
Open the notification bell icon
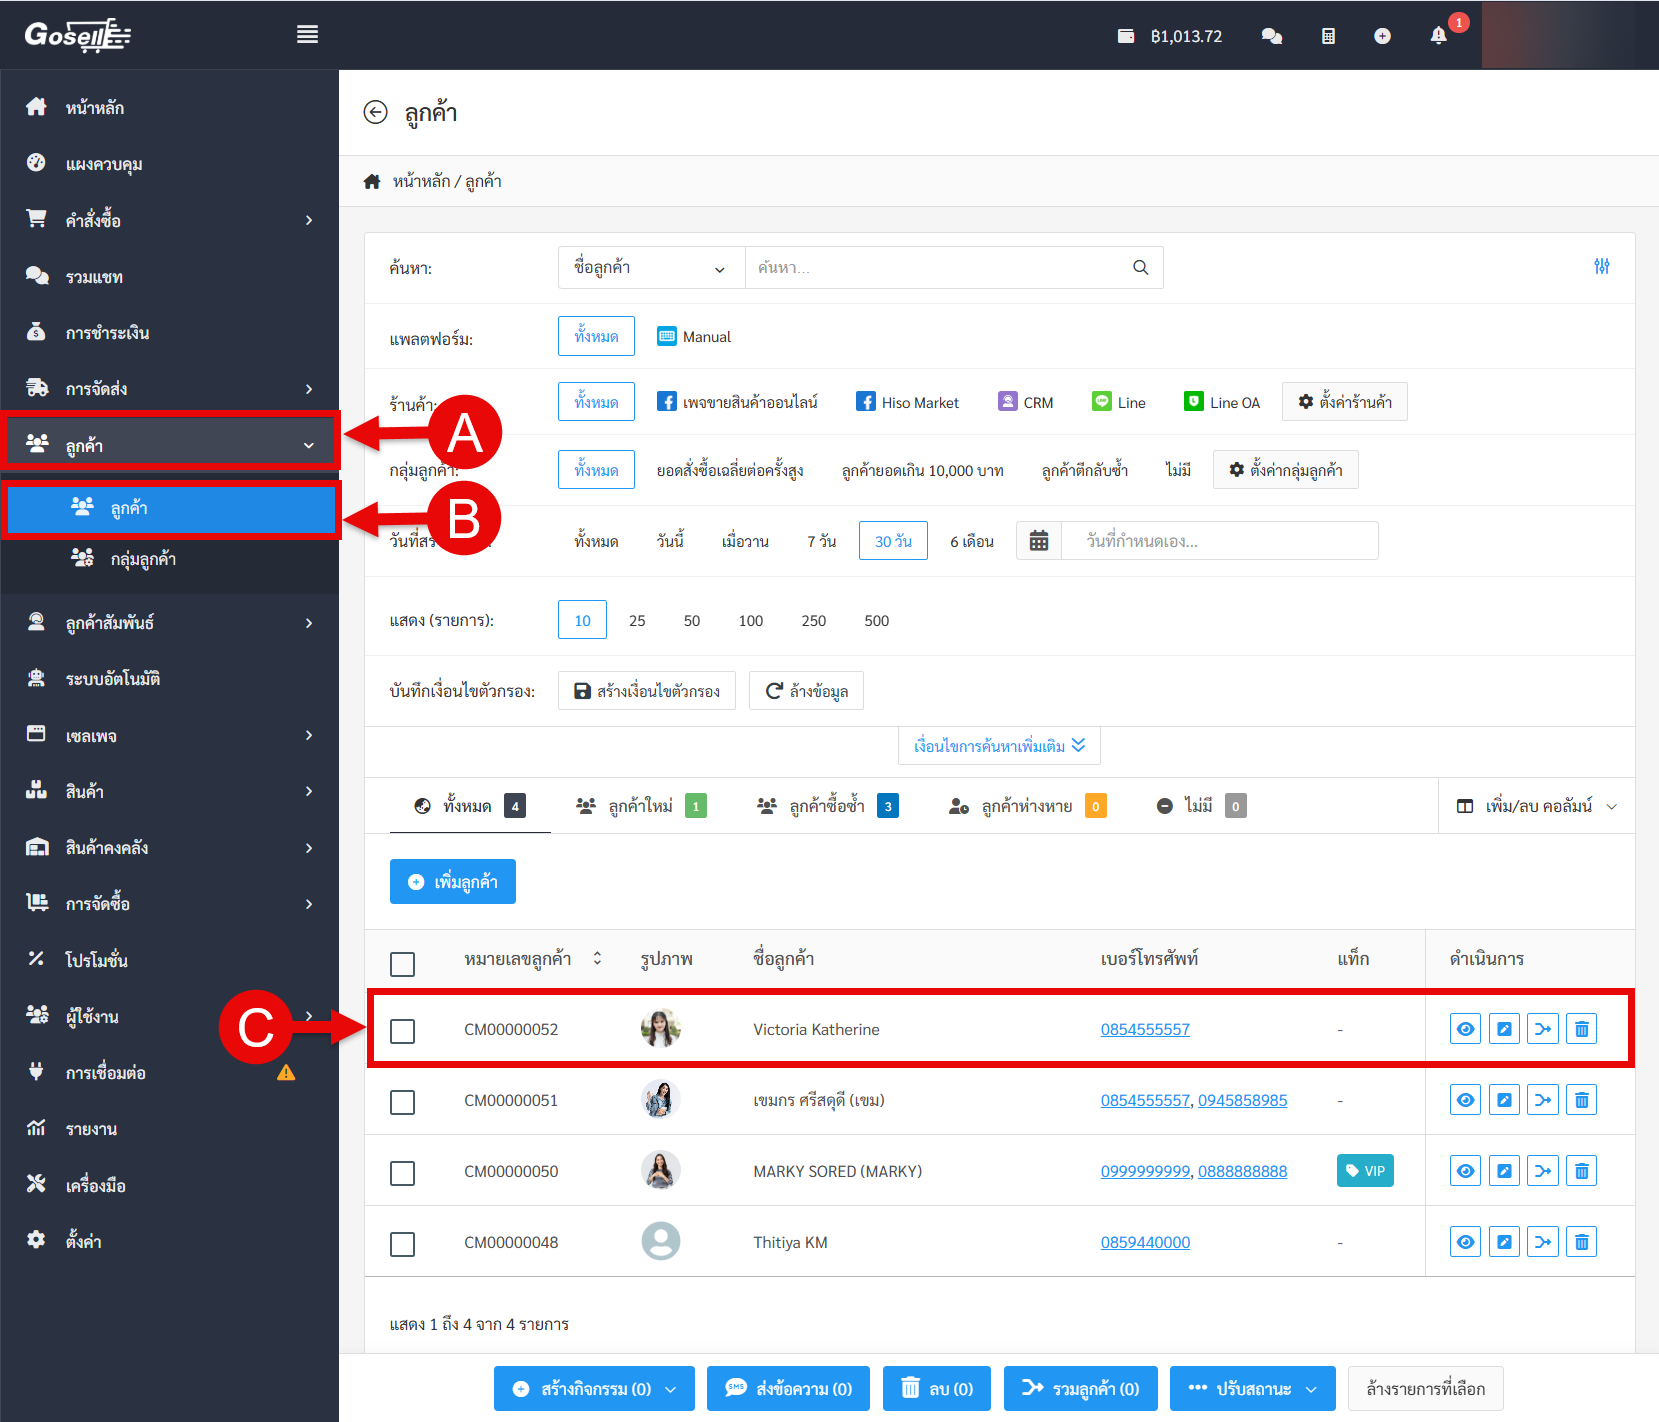click(1438, 36)
